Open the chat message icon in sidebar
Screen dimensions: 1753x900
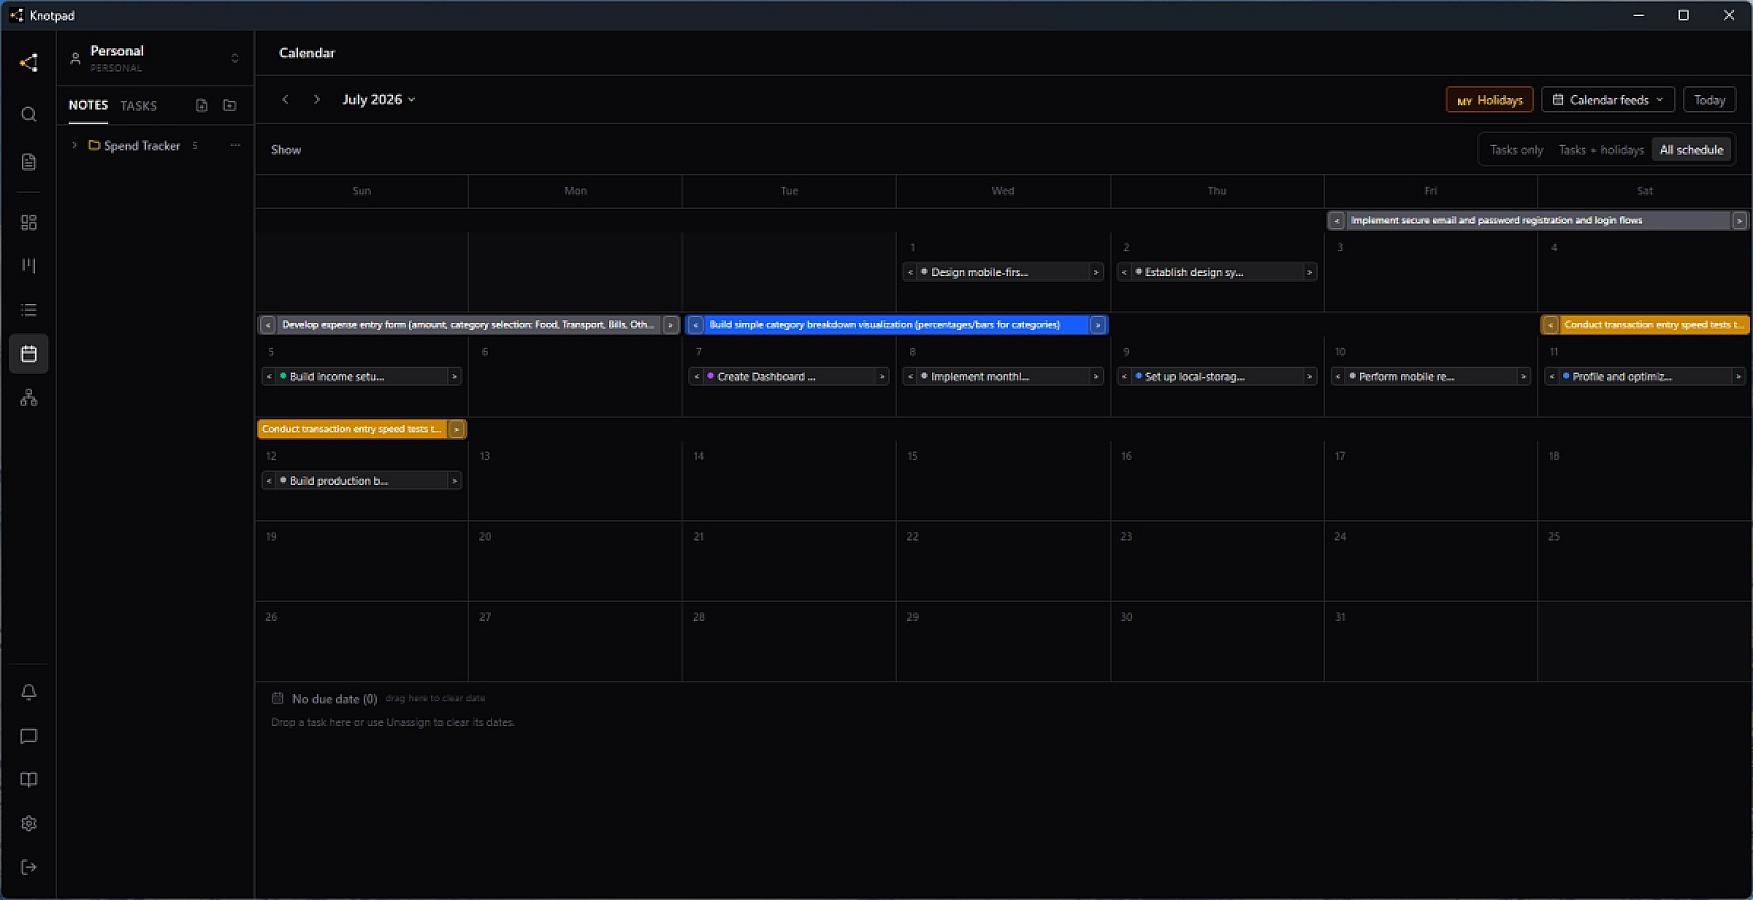click(29, 736)
